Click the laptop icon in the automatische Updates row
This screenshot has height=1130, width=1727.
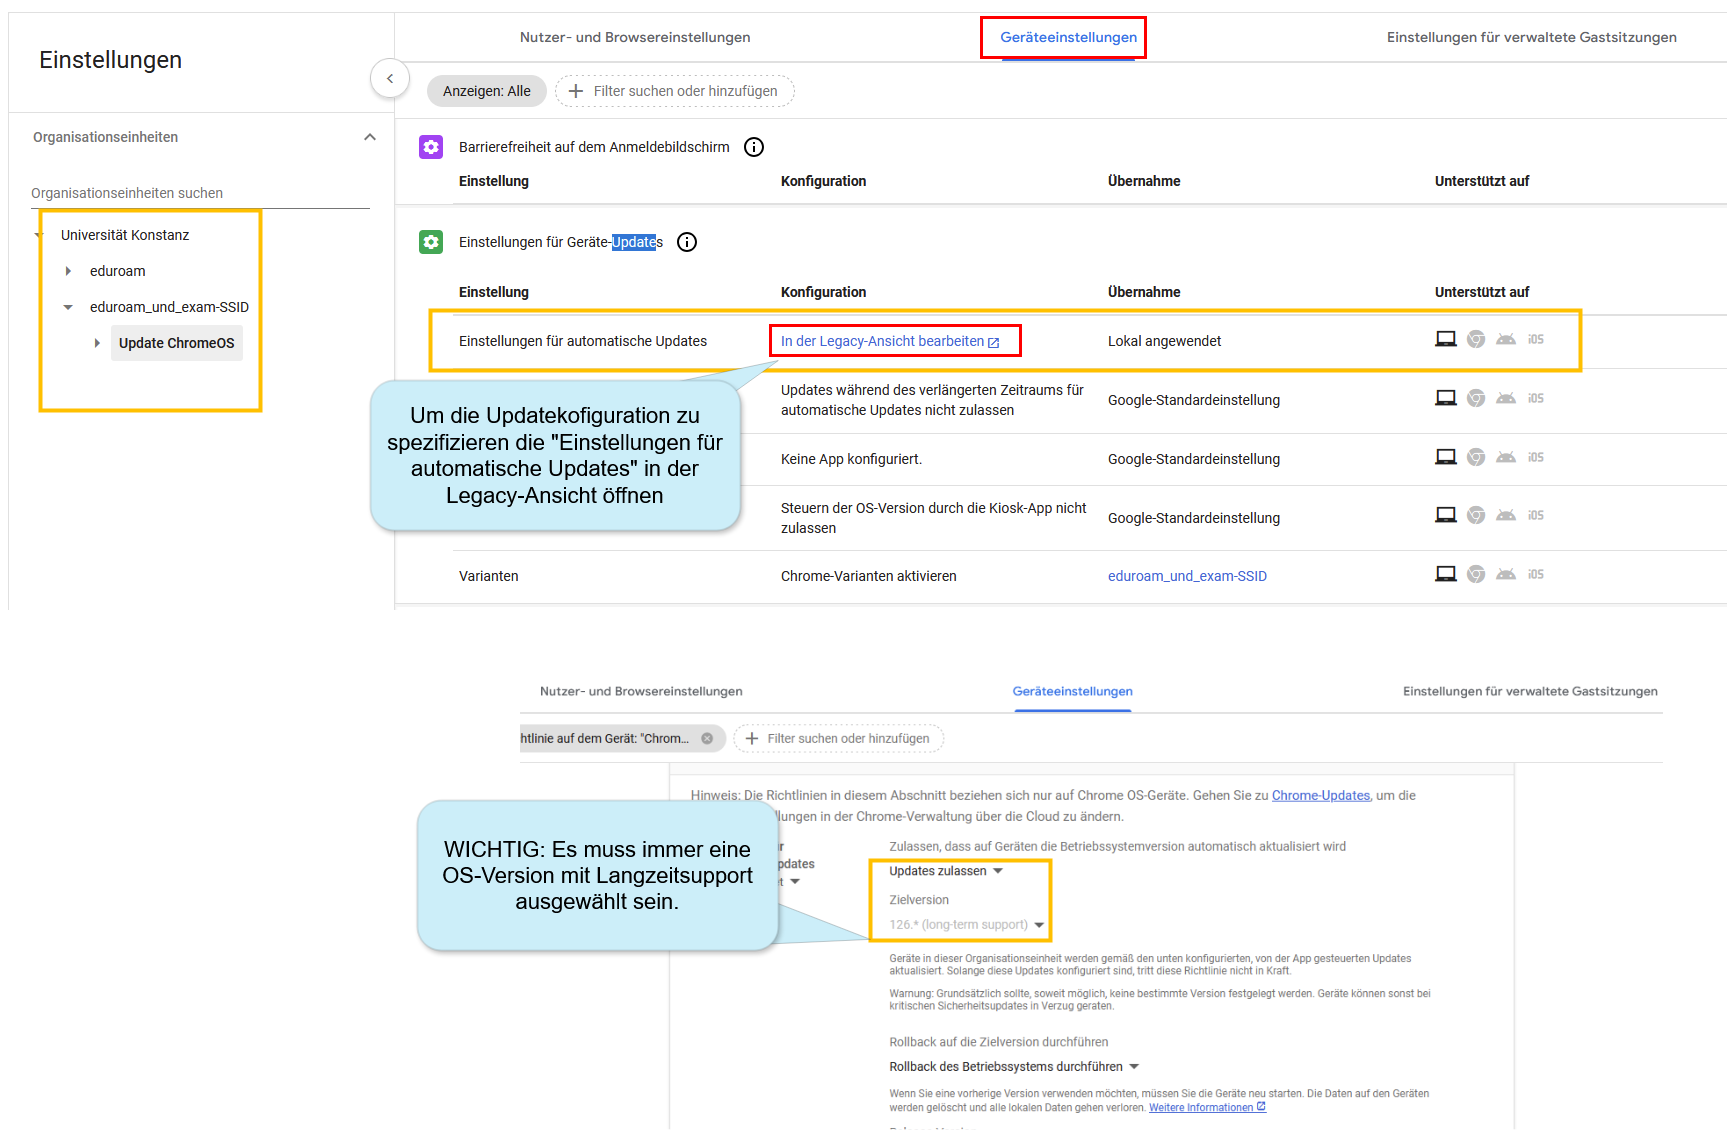click(1446, 339)
